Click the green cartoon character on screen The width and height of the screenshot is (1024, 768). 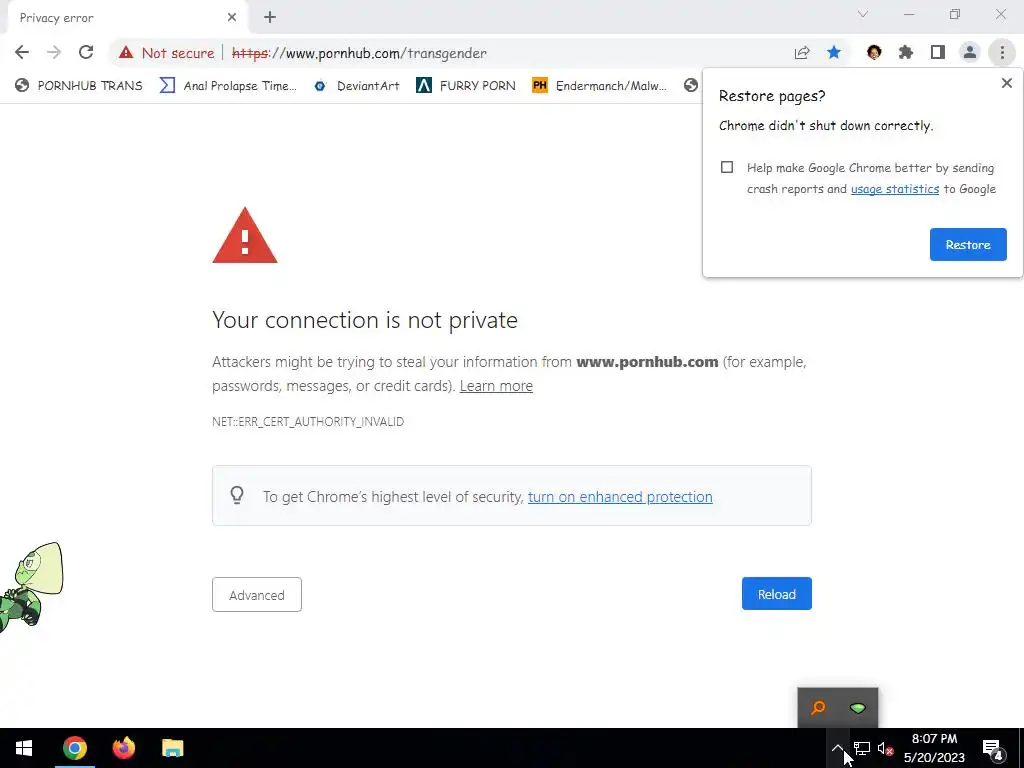coord(31,587)
